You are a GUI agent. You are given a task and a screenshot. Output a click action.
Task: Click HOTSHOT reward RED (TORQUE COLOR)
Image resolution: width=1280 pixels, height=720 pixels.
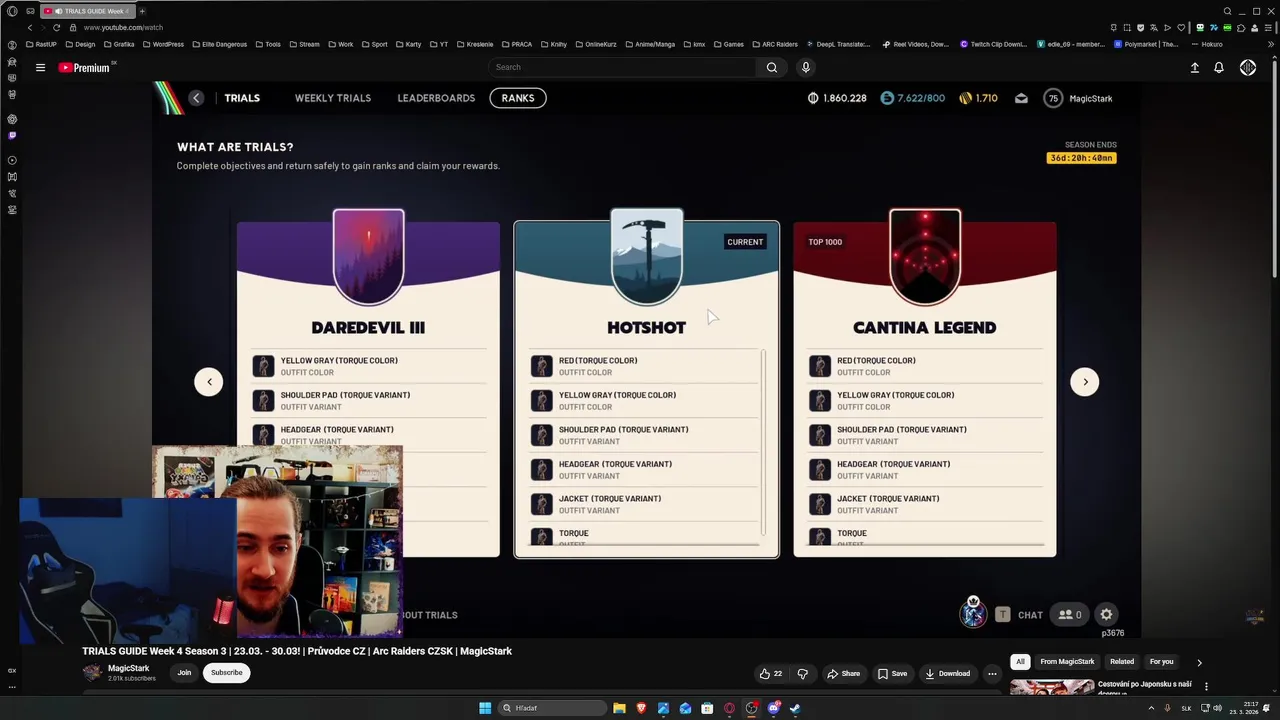tap(645, 366)
